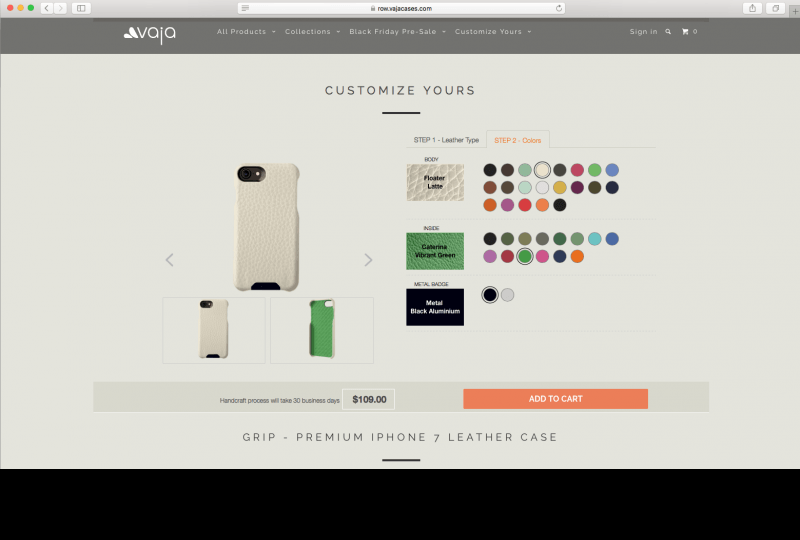Show previous product image arrow

point(170,260)
